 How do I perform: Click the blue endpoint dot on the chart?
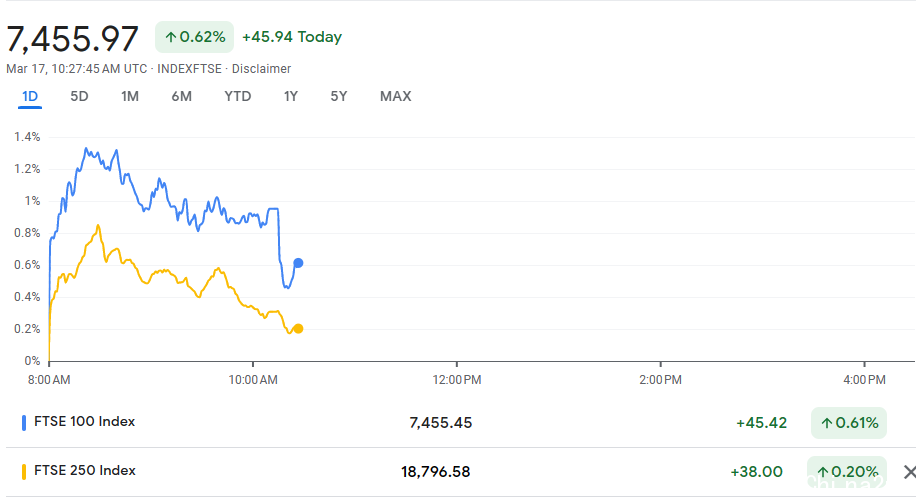tap(298, 263)
